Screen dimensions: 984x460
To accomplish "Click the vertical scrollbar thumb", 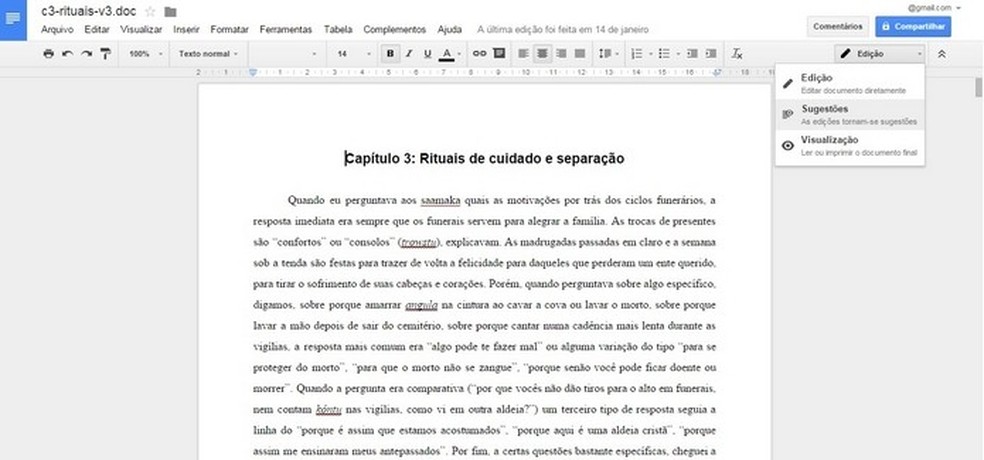I will pos(978,87).
